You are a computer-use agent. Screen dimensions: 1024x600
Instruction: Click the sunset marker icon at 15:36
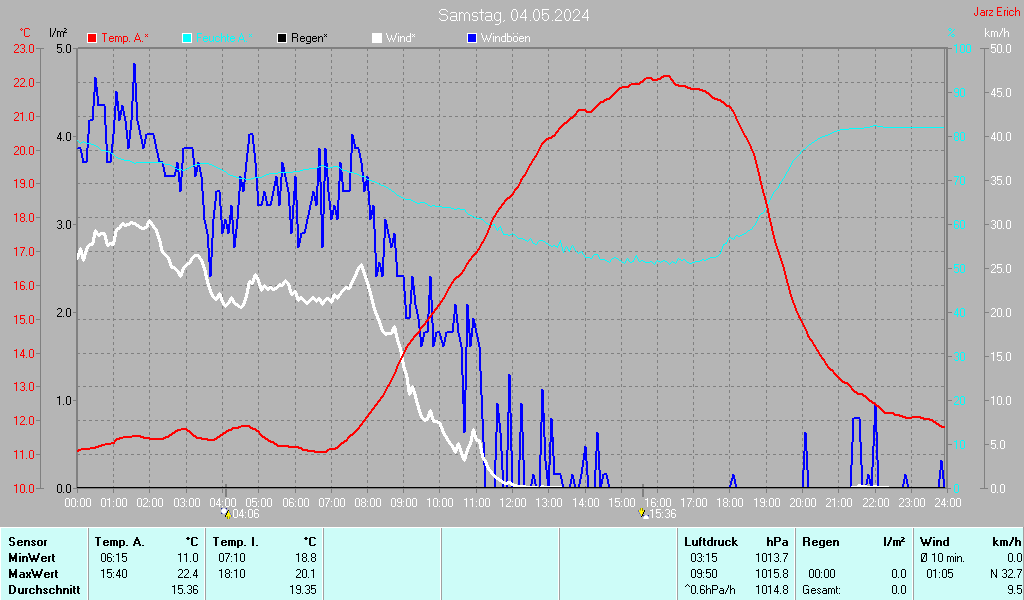[x=642, y=514]
